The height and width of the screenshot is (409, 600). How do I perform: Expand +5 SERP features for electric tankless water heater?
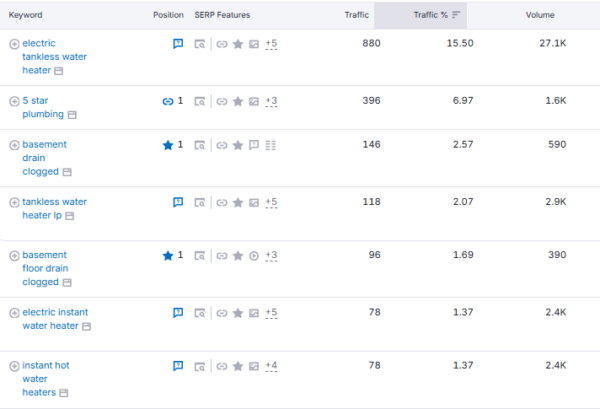(x=271, y=45)
